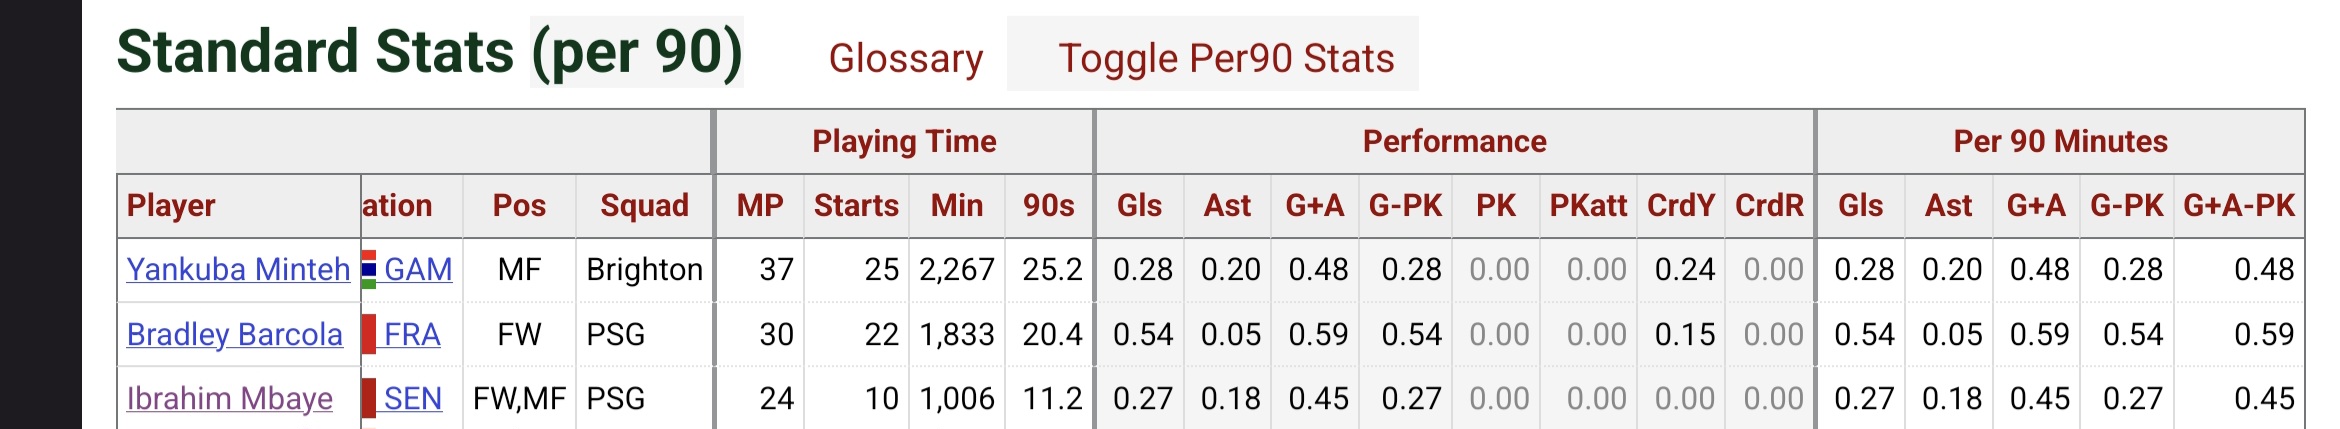This screenshot has width=2340, height=429.
Task: Follow the SEN nation link
Action: pos(413,398)
